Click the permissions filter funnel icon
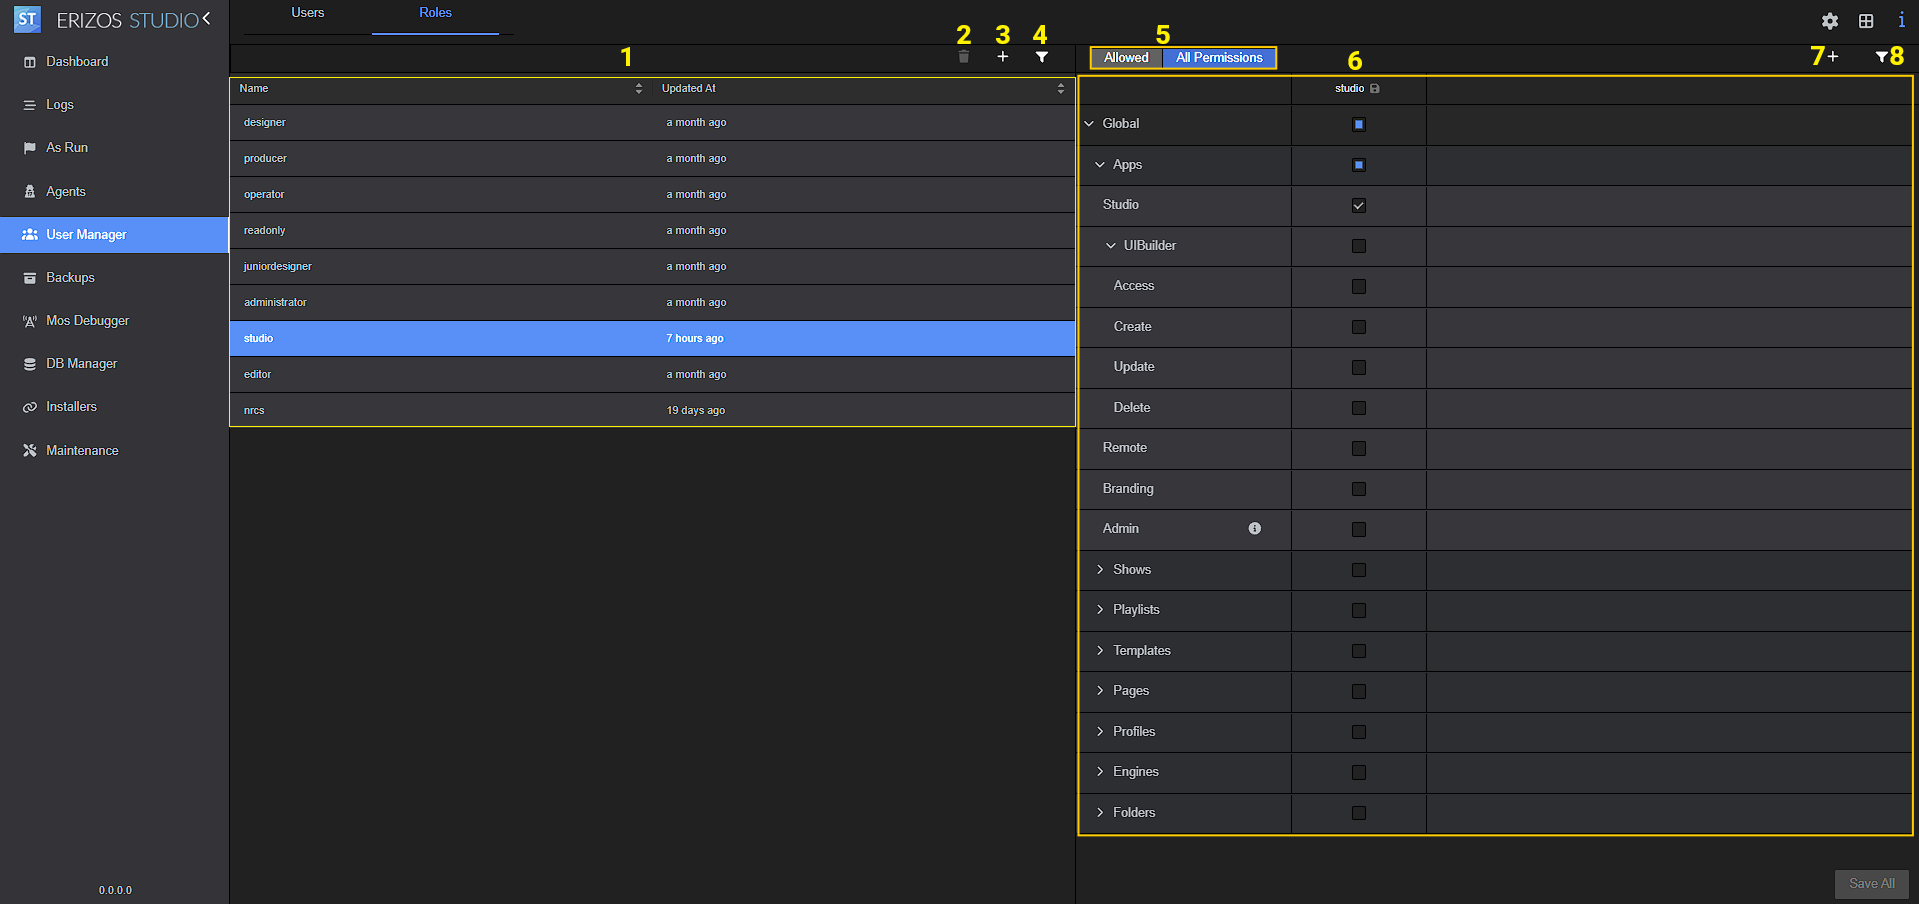Screen dimensions: 1919x904 tap(1880, 58)
